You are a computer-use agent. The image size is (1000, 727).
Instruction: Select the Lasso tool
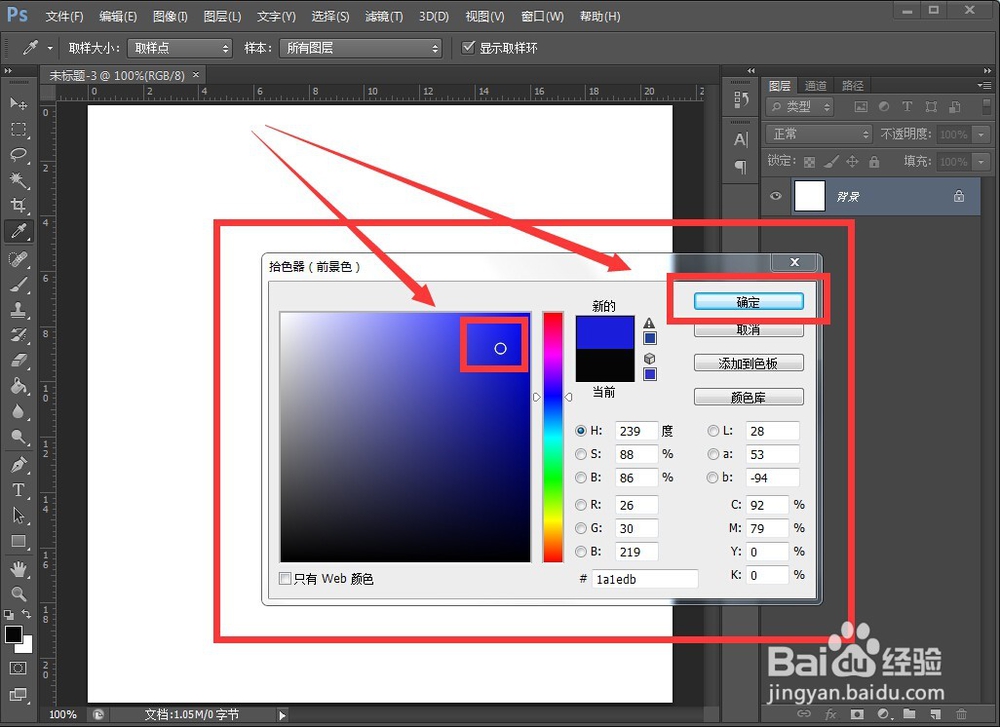point(18,155)
